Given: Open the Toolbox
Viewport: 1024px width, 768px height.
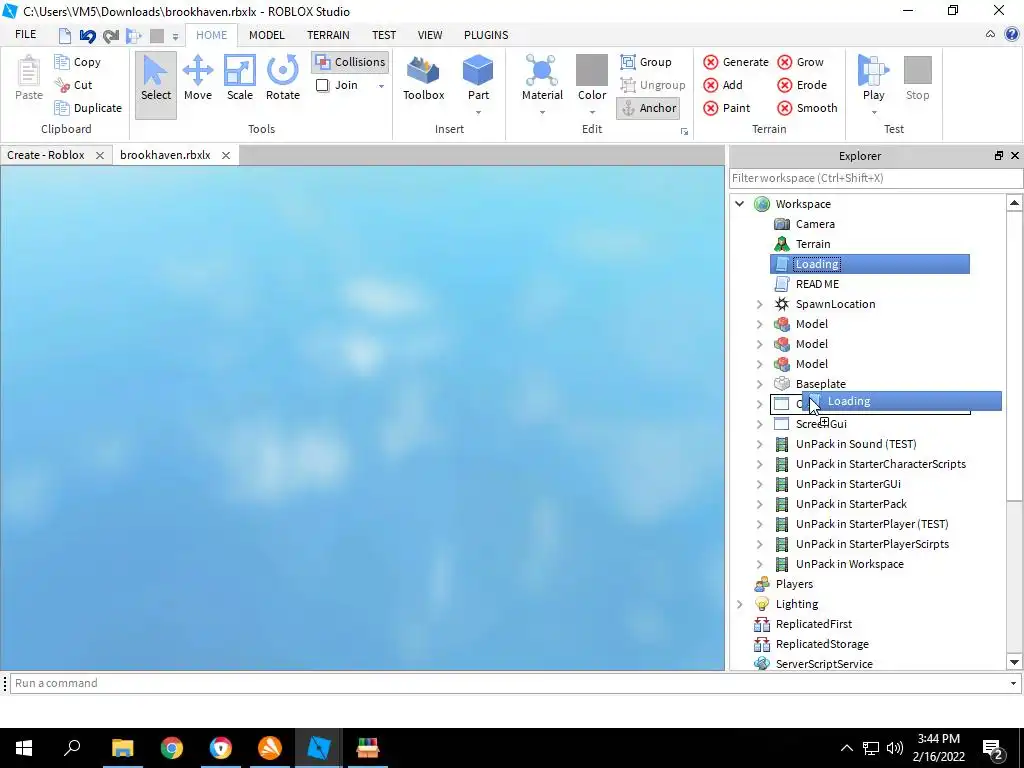Looking at the screenshot, I should 423,78.
